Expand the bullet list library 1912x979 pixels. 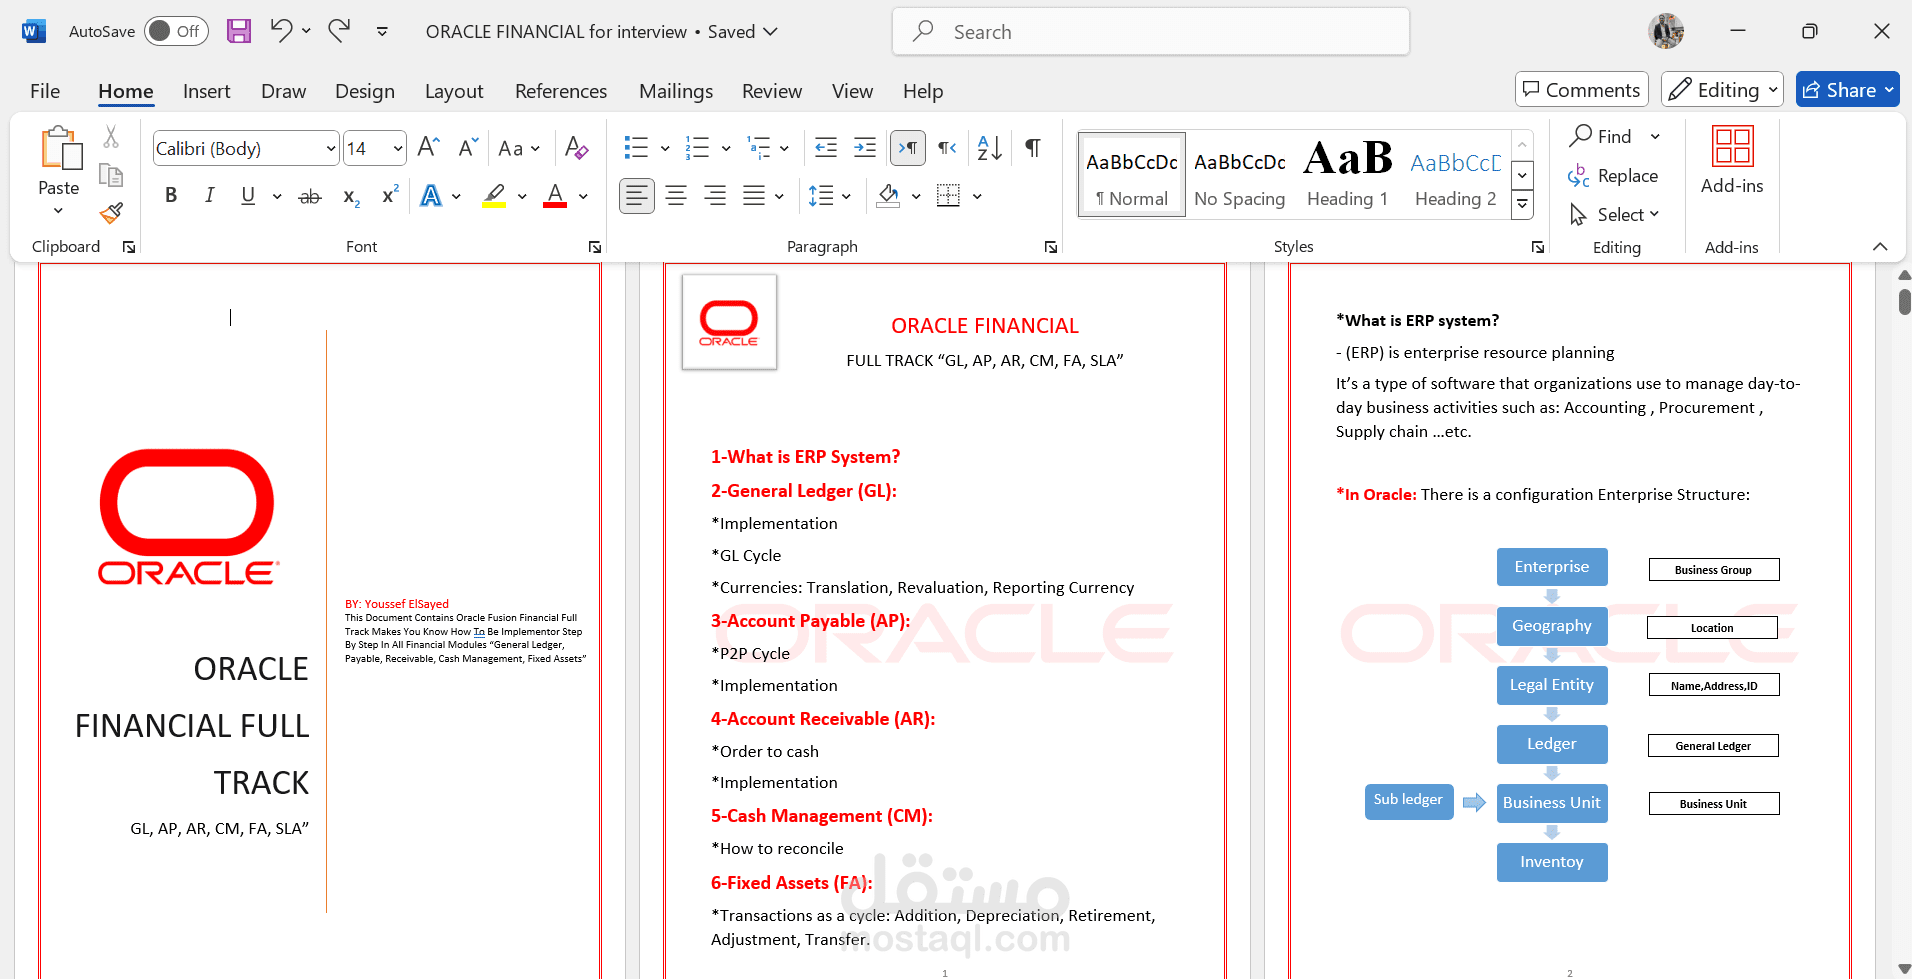click(665, 149)
